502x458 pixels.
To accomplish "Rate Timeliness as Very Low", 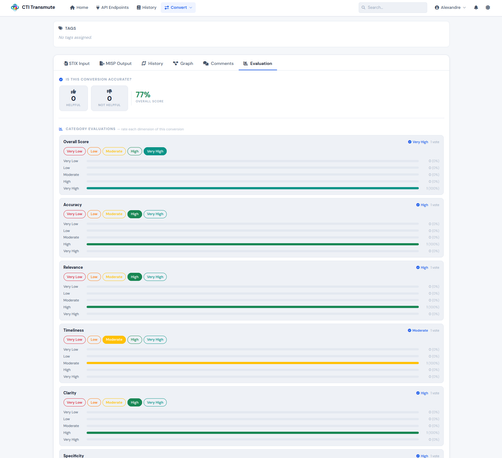I will coord(74,340).
